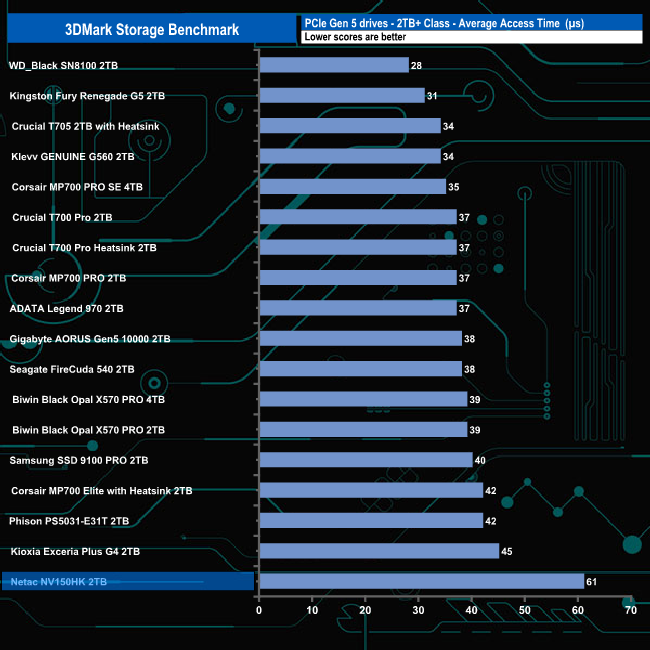
Task: Select the 'Klevv GENUINE G560 2TB' label
Action: click(x=73, y=157)
